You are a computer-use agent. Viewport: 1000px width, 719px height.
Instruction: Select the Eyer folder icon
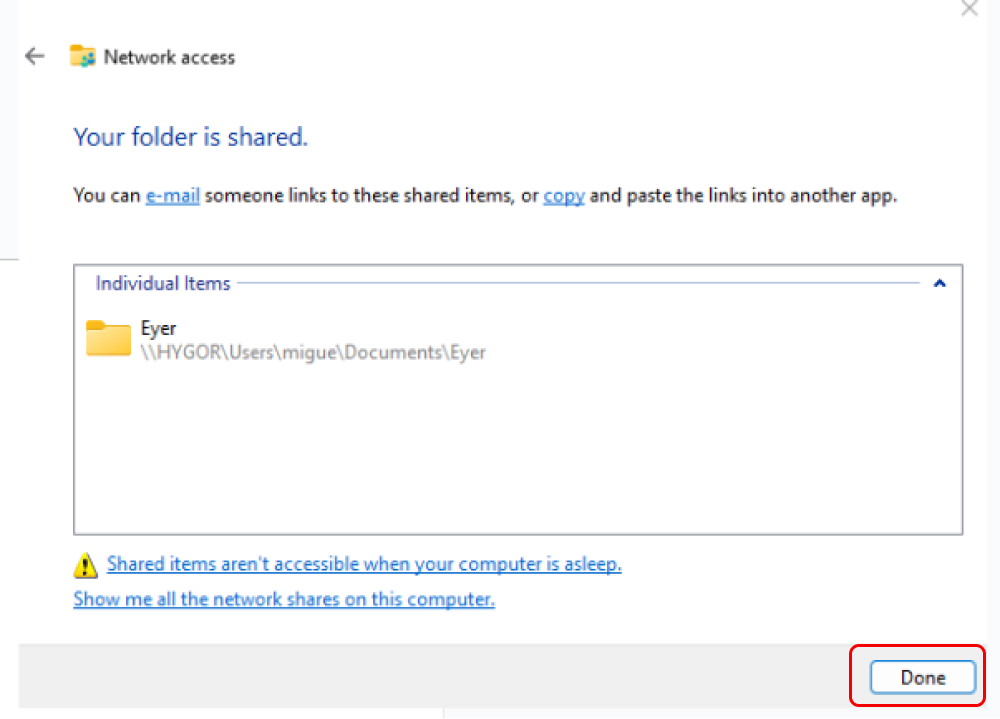coord(108,338)
